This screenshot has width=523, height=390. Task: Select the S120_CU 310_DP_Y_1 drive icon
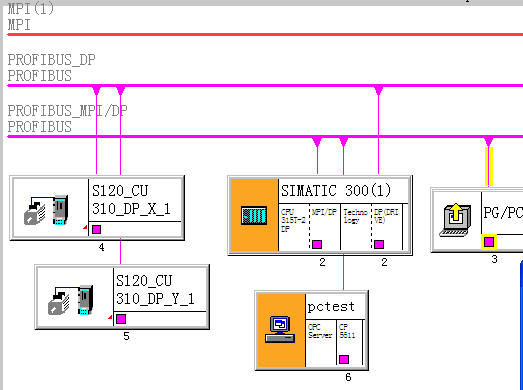(70, 300)
